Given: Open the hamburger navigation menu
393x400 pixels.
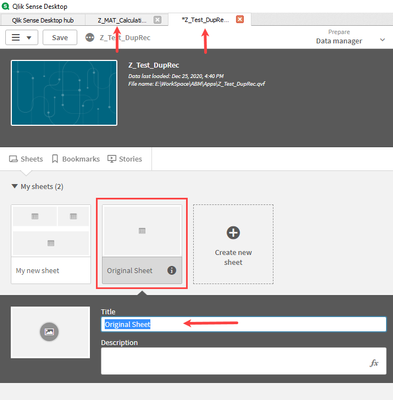Looking at the screenshot, I should 22,38.
